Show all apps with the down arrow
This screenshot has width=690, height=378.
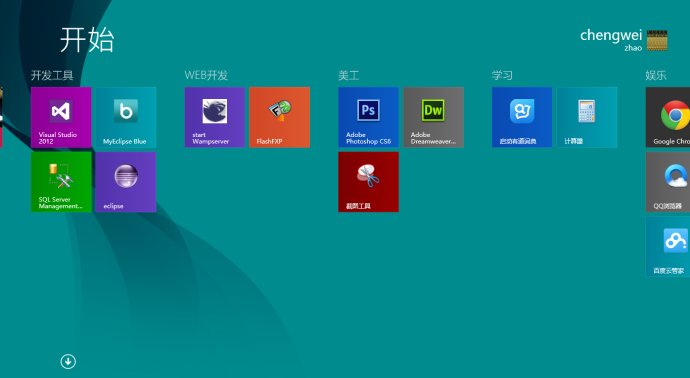coord(68,362)
